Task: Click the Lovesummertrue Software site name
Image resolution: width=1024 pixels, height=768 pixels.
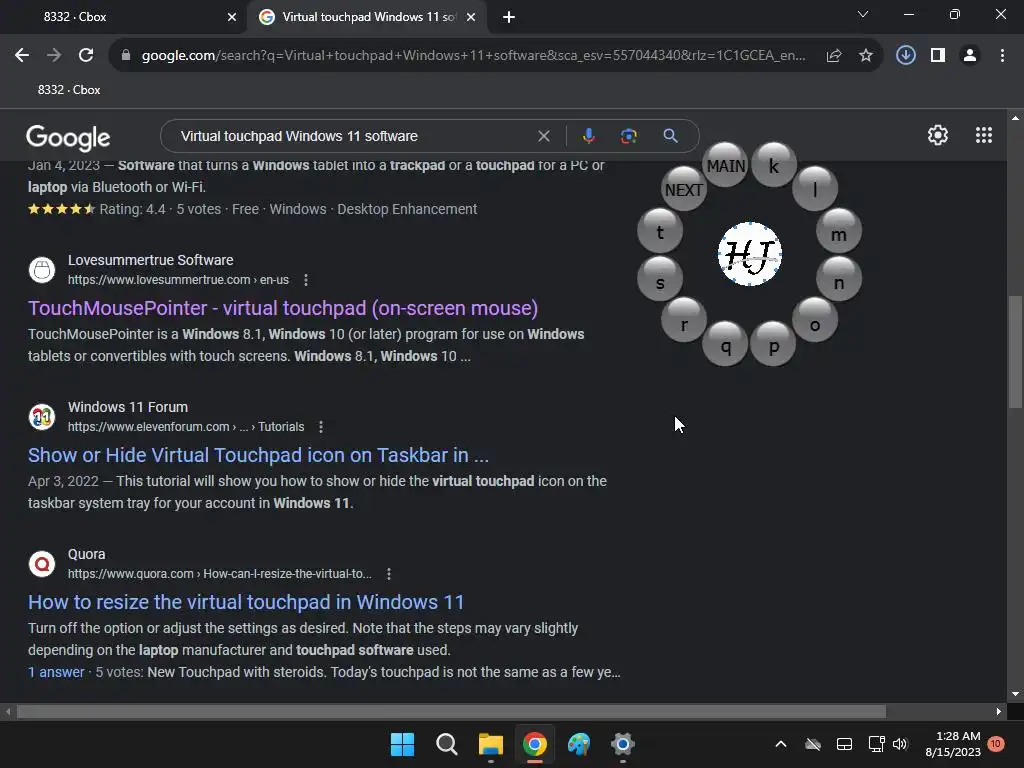Action: click(x=150, y=260)
